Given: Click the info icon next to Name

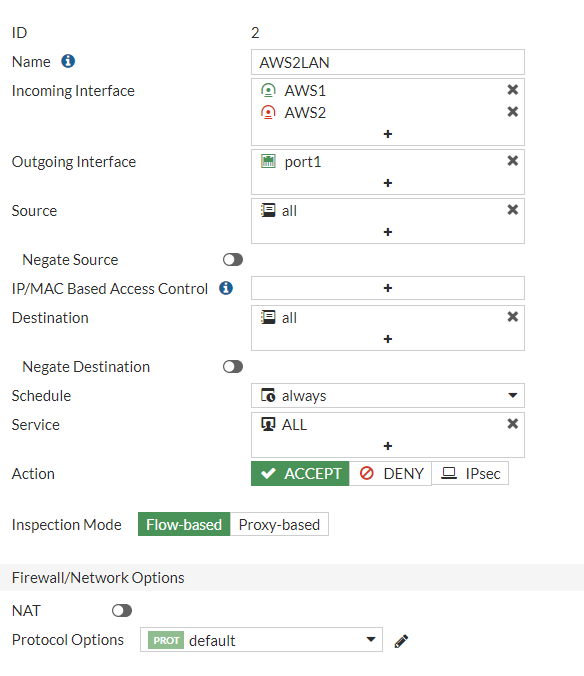Looking at the screenshot, I should (x=68, y=61).
